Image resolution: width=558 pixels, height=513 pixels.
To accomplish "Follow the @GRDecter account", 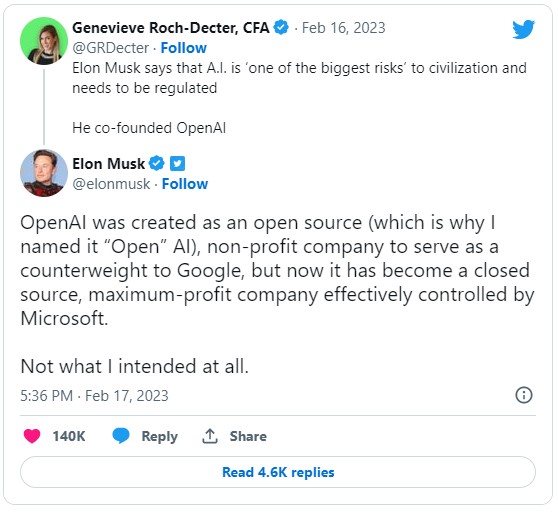I will (184, 48).
